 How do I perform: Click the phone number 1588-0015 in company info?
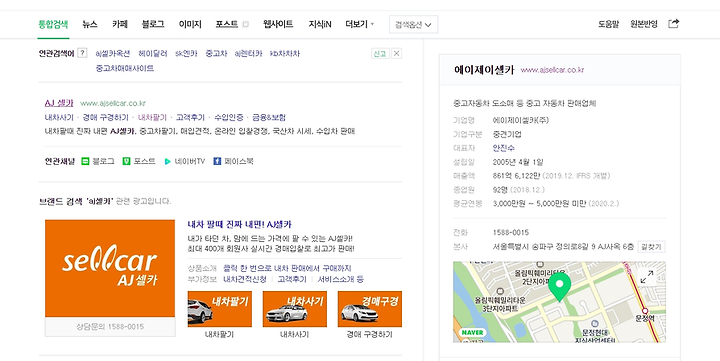click(x=511, y=232)
